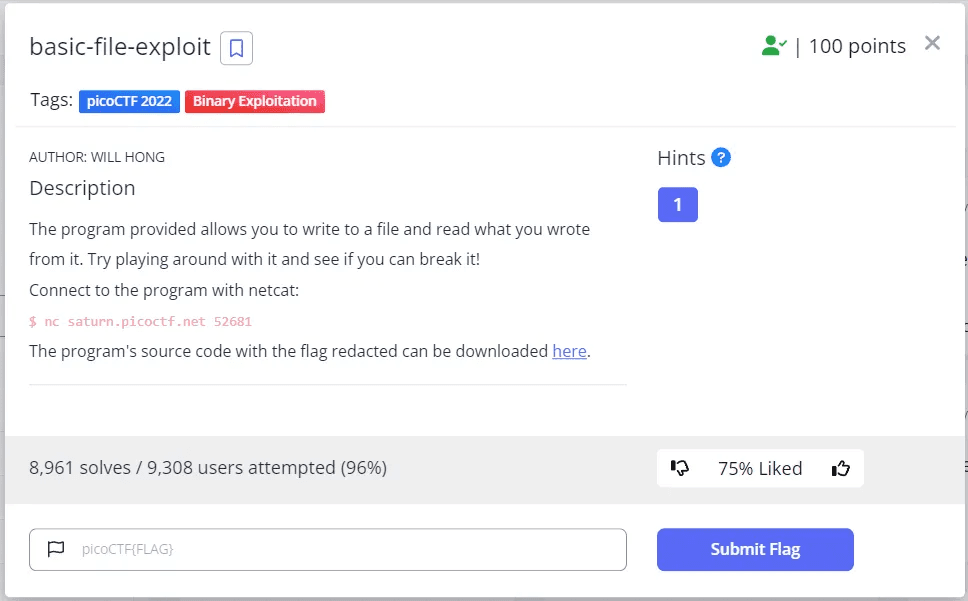
Task: Click the thumbs-up like icon
Action: pyautogui.click(x=840, y=468)
